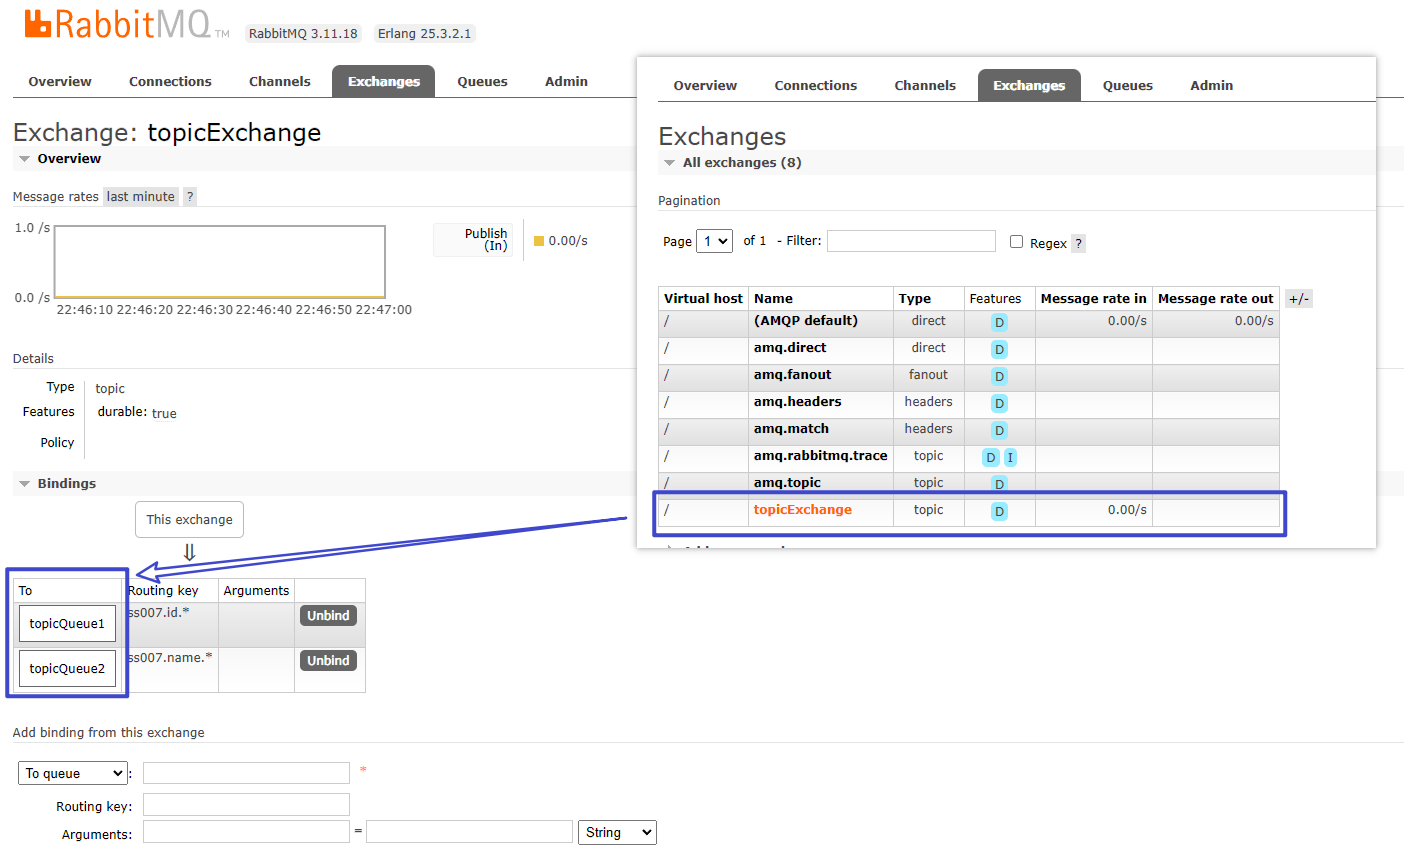This screenshot has height=848, width=1404.
Task: Switch to the Queues tab in left navigation
Action: (482, 82)
